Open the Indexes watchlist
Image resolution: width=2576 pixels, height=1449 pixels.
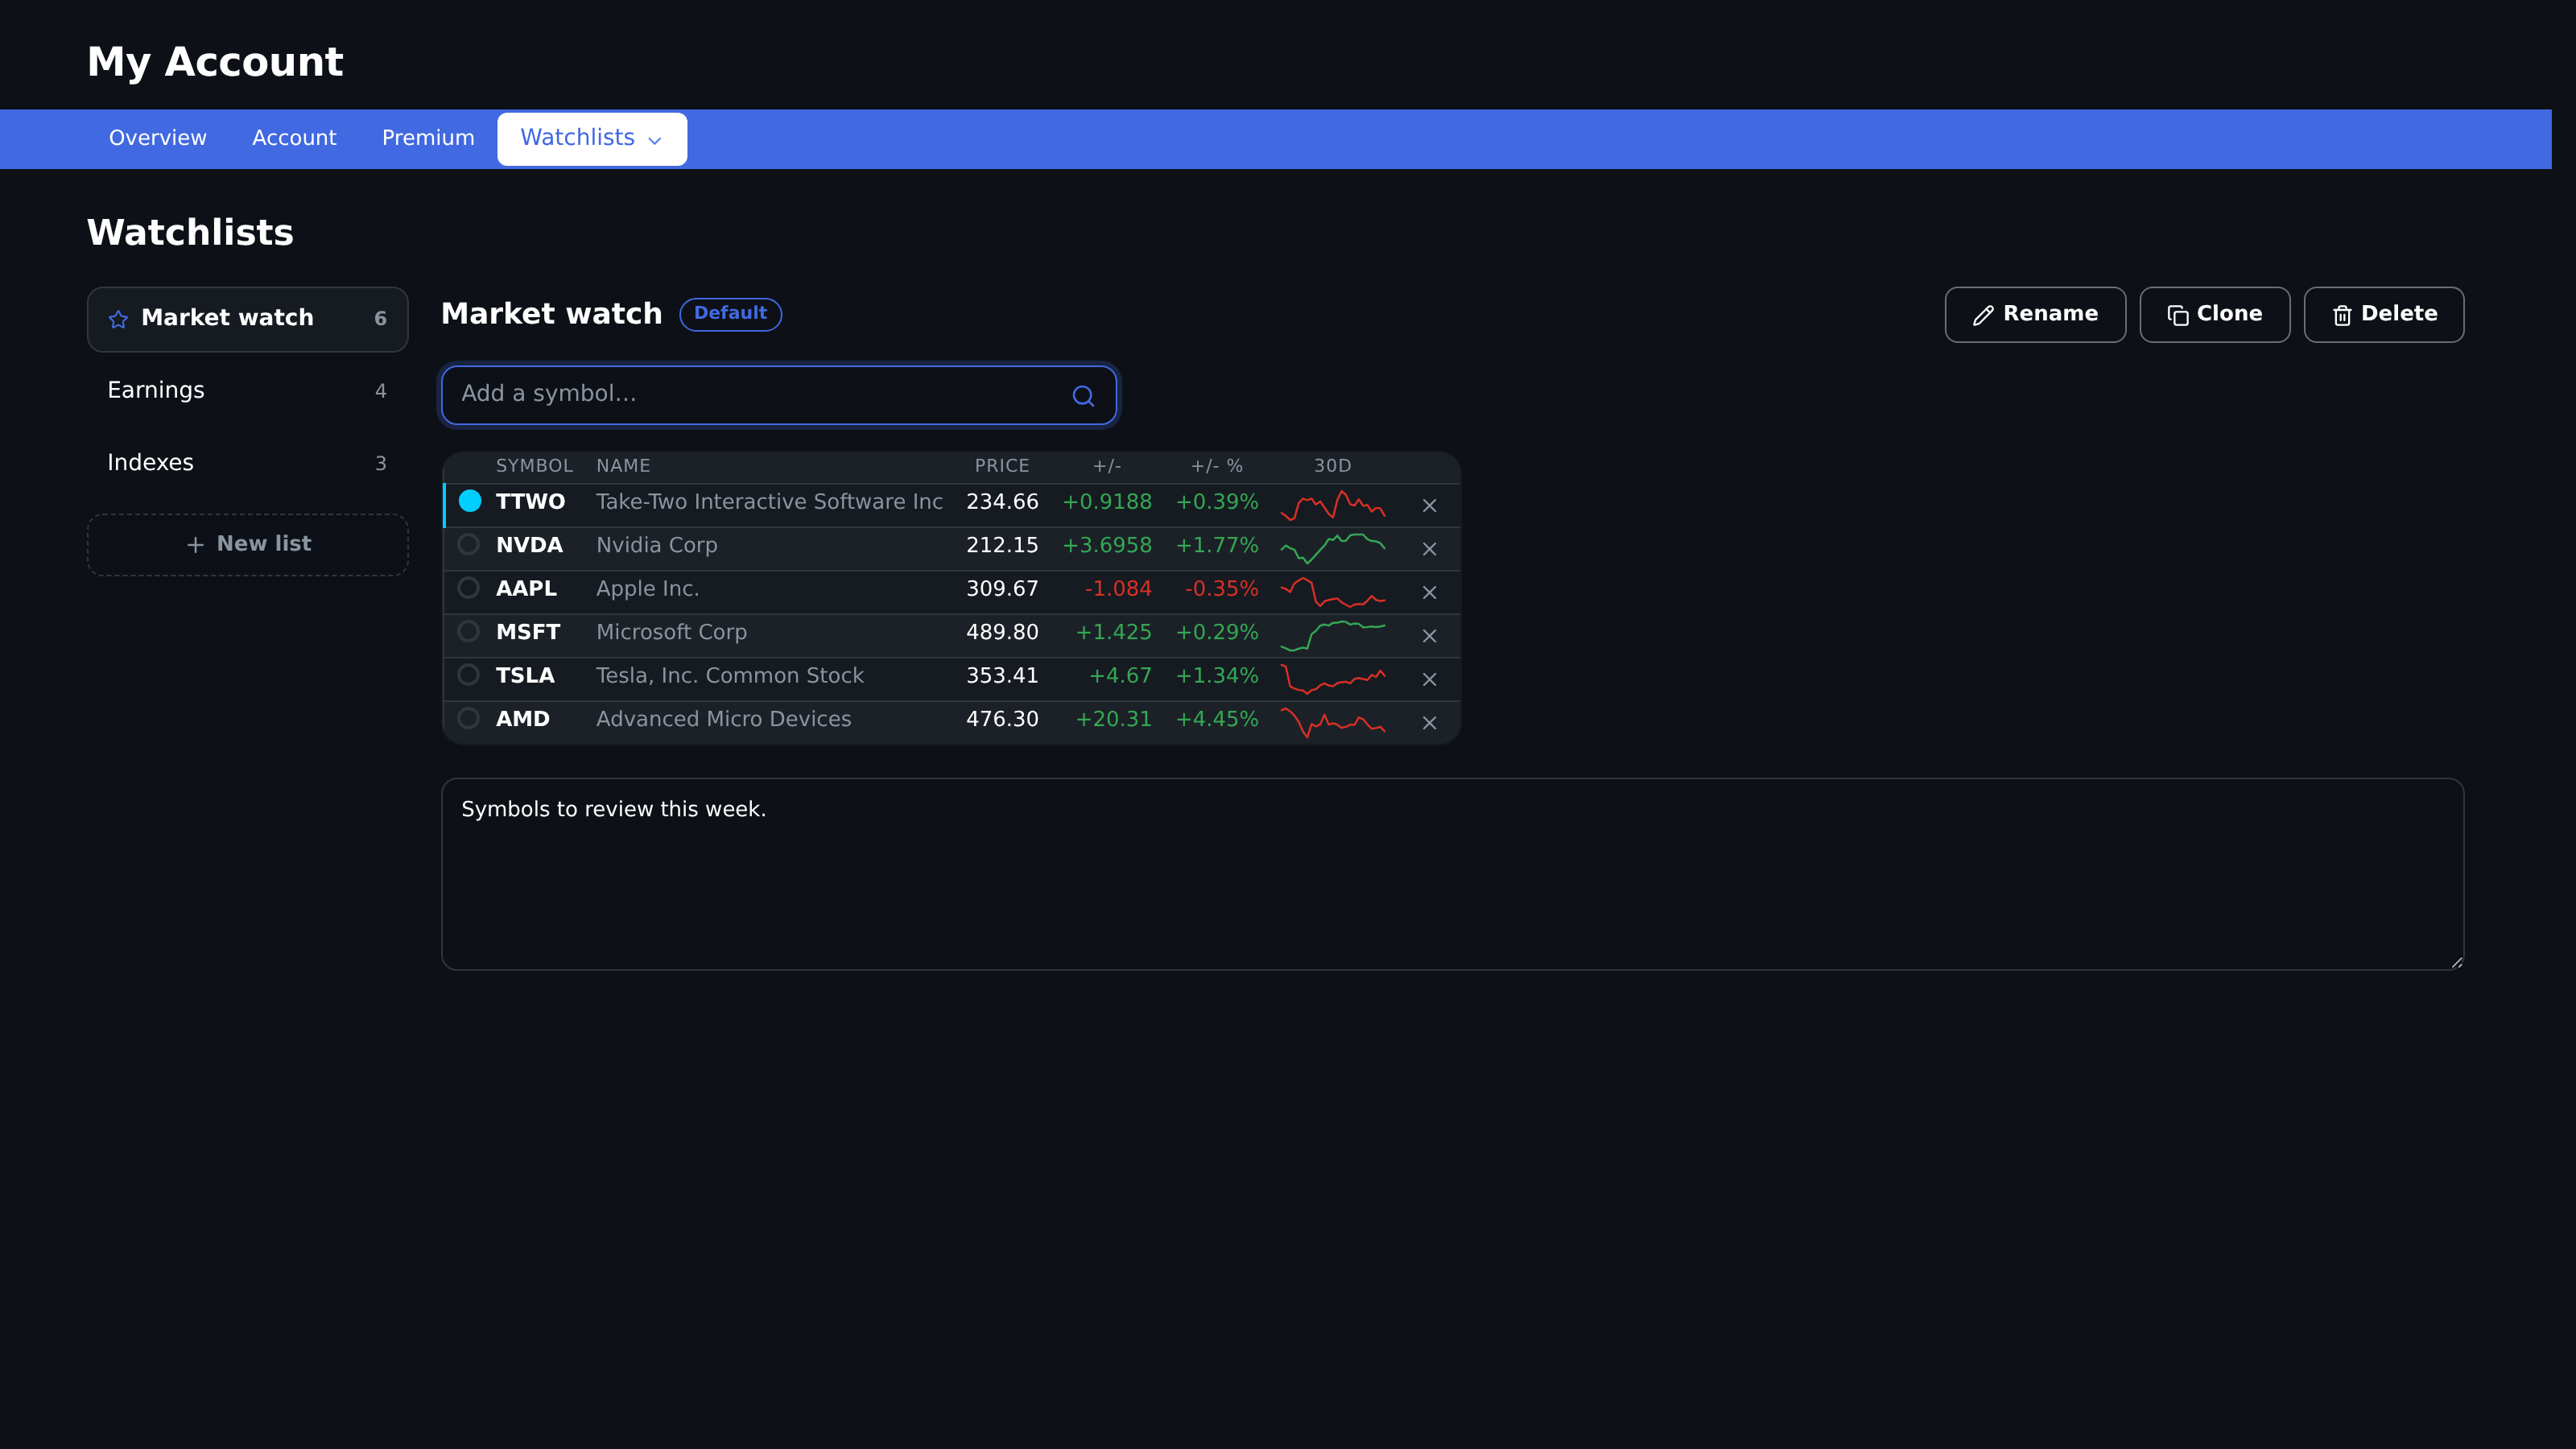[248, 463]
